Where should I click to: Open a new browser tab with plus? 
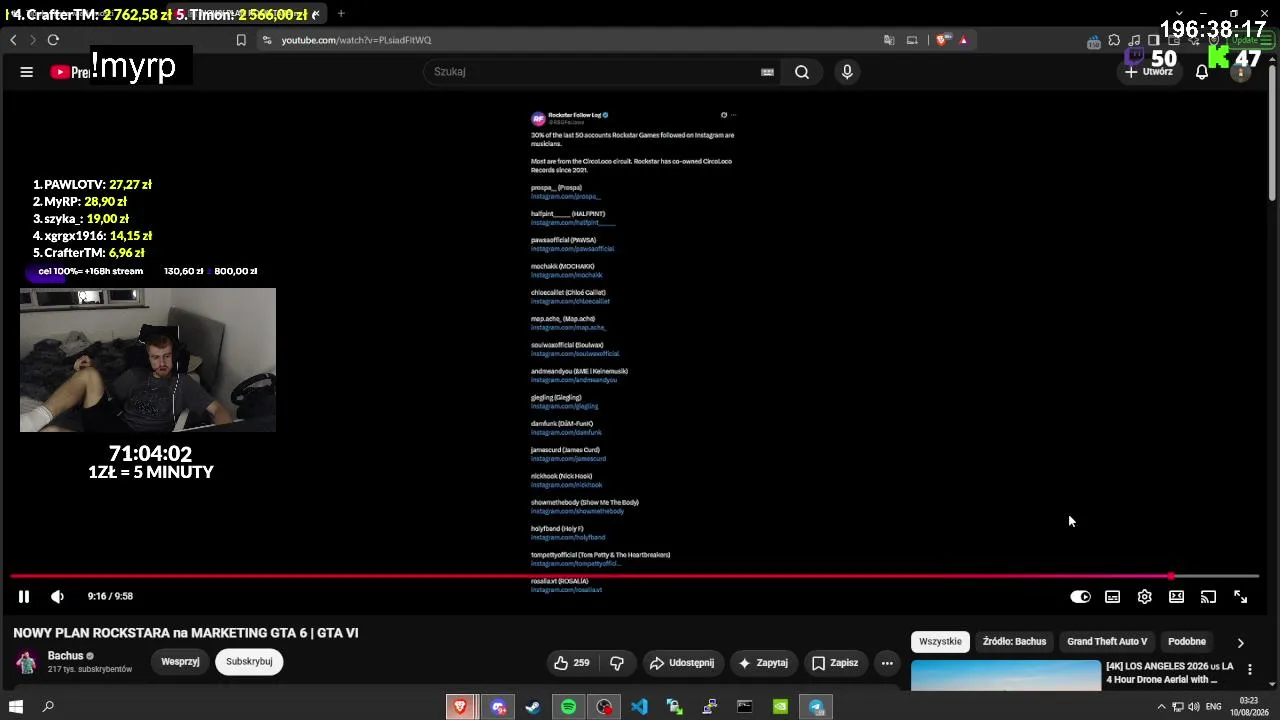341,14
